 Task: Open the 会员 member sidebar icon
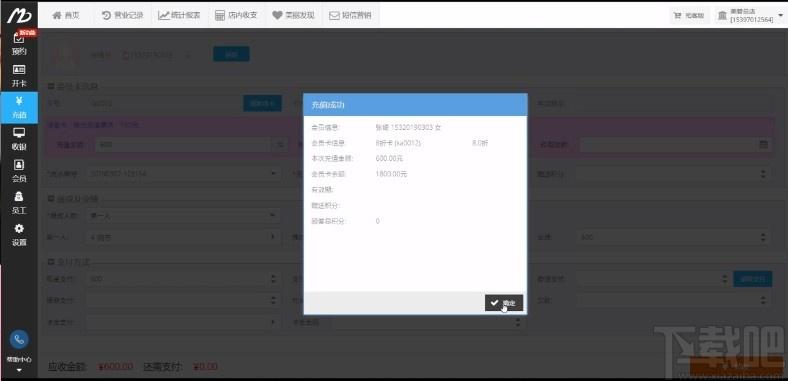(19, 171)
